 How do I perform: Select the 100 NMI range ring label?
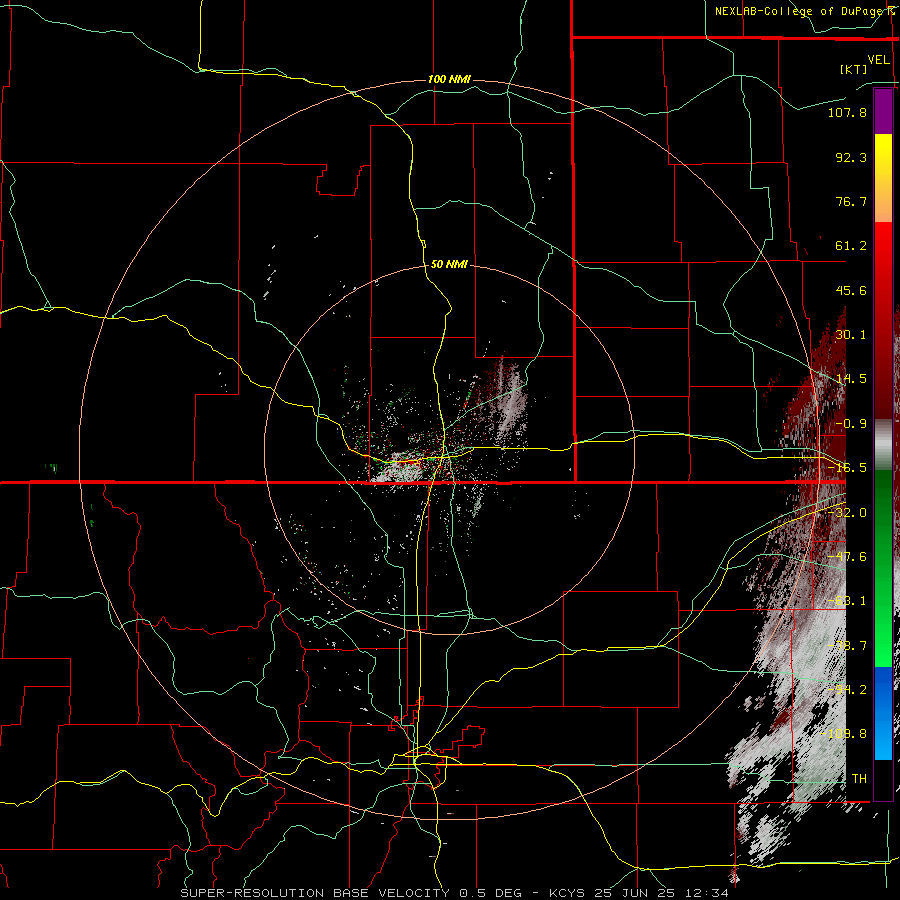click(449, 79)
